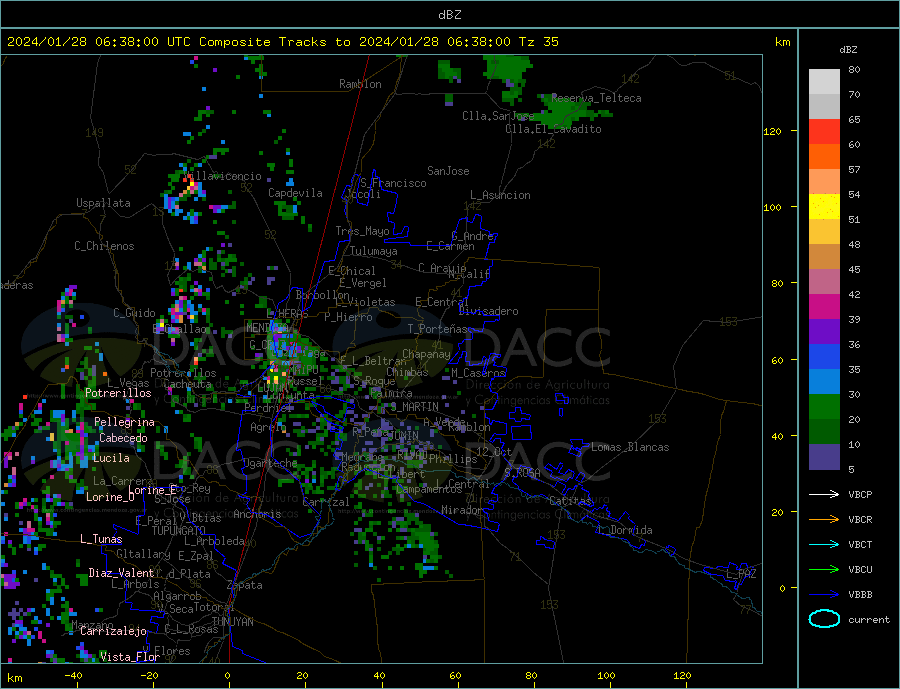Click the Clla.El_Cavadito map label
Screen dimensions: 900x689
(553, 129)
